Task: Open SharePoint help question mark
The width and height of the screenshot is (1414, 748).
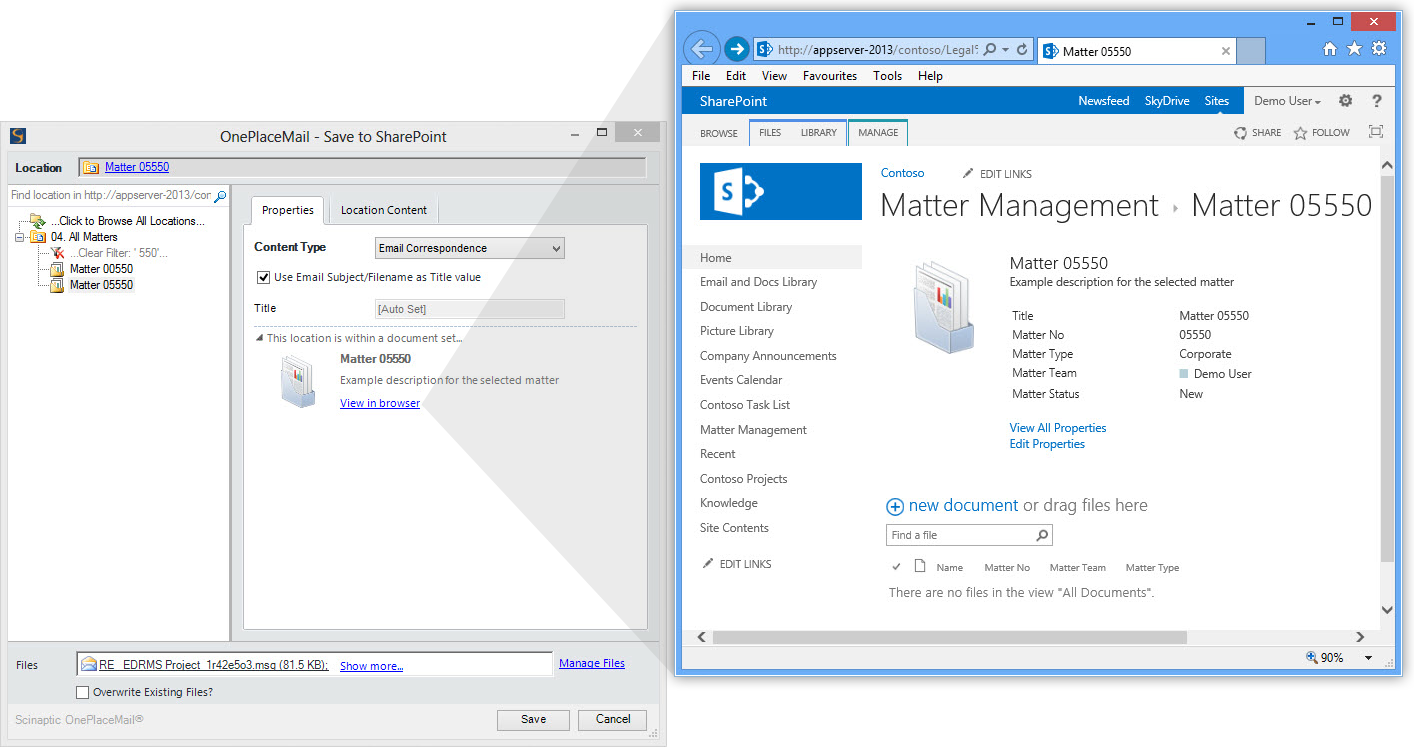Action: pyautogui.click(x=1377, y=101)
